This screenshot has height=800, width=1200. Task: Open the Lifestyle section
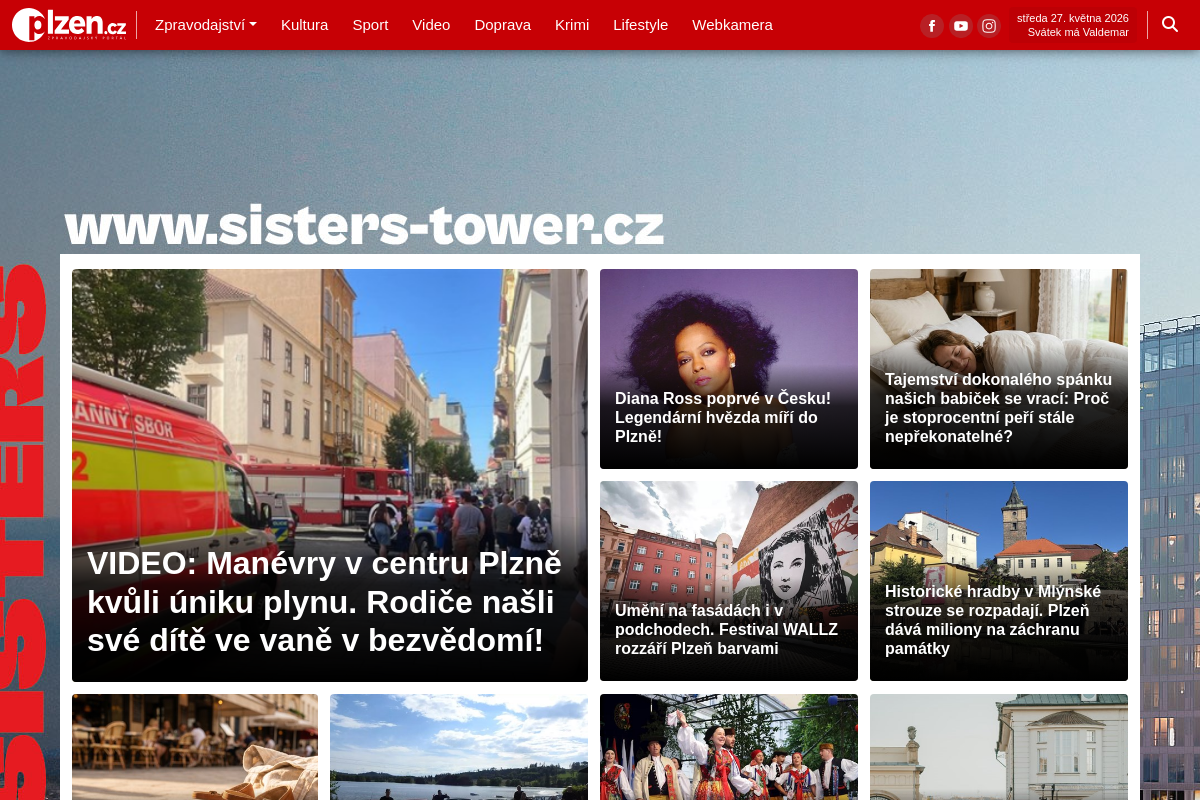coord(640,25)
